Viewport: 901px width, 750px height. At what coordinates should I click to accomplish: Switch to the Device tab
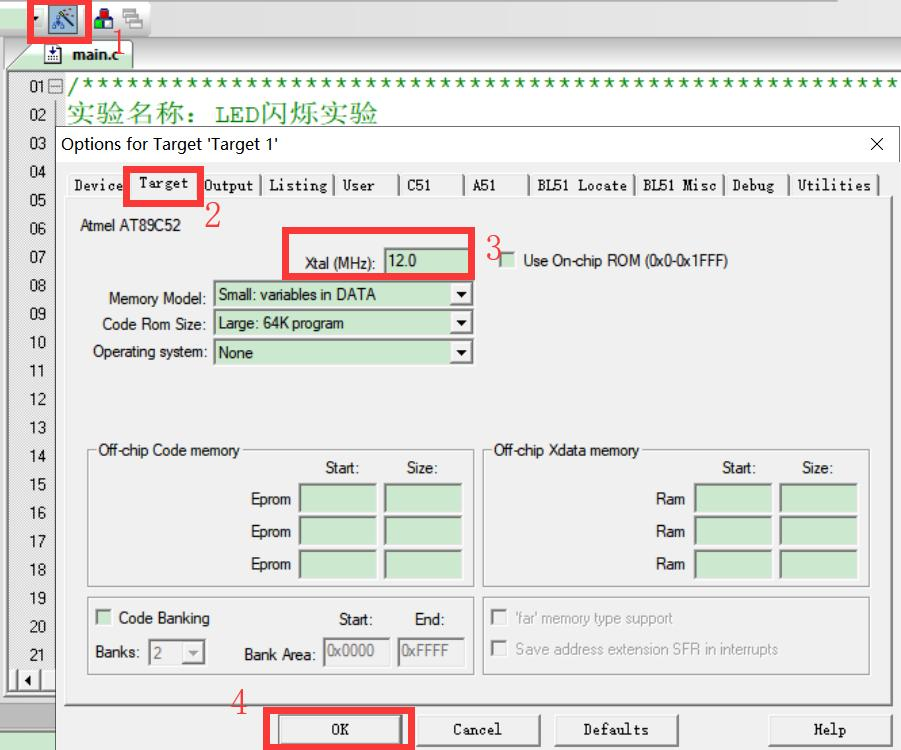tap(98, 185)
